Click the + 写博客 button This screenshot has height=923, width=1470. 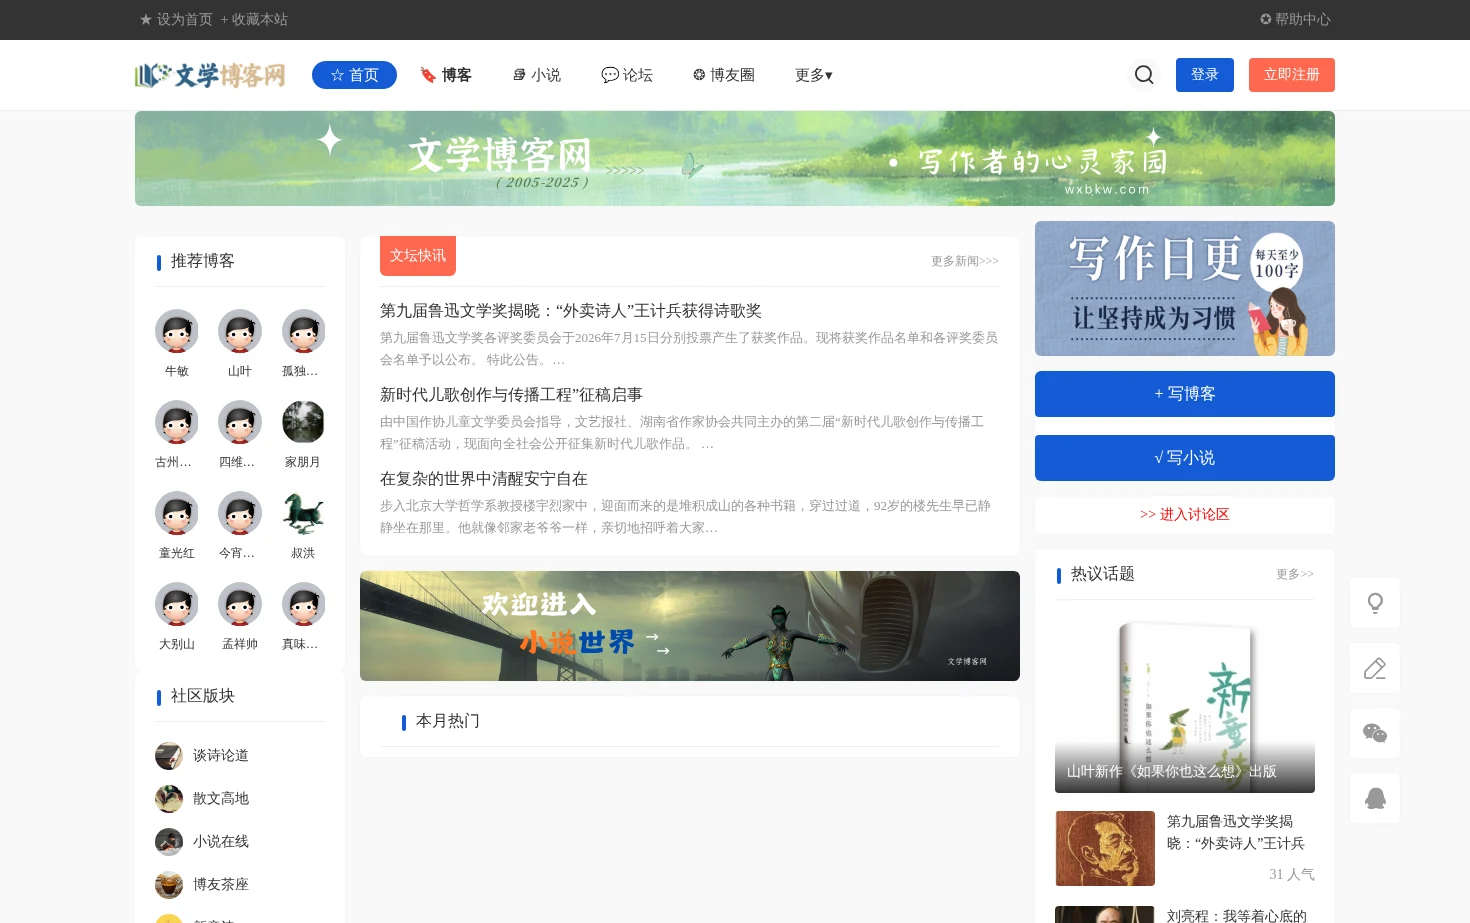(1185, 394)
